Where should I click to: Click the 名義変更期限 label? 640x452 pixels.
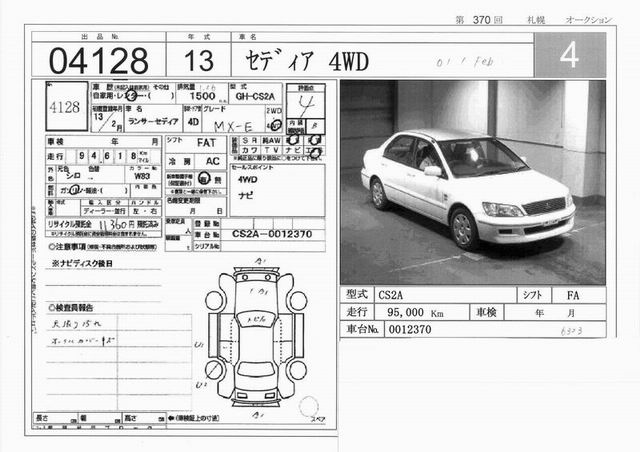[183, 201]
